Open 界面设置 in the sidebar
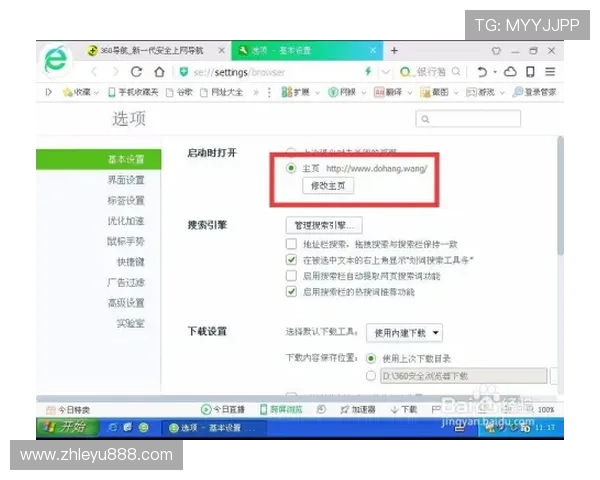The image size is (600, 480). click(x=126, y=180)
